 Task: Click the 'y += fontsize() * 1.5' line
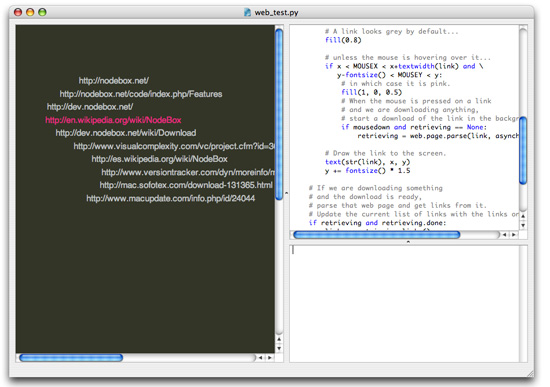(x=367, y=171)
